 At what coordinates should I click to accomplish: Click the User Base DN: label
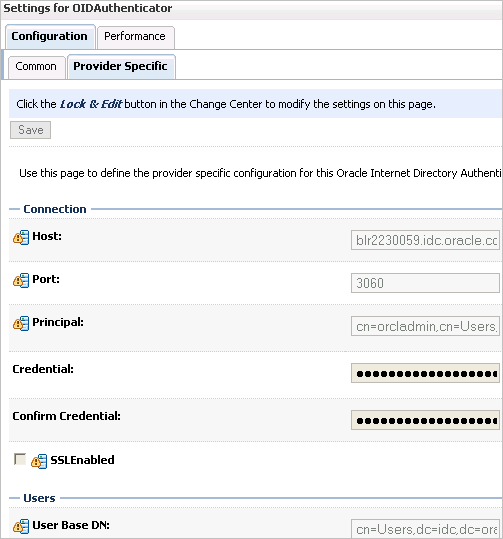pyautogui.click(x=71, y=525)
